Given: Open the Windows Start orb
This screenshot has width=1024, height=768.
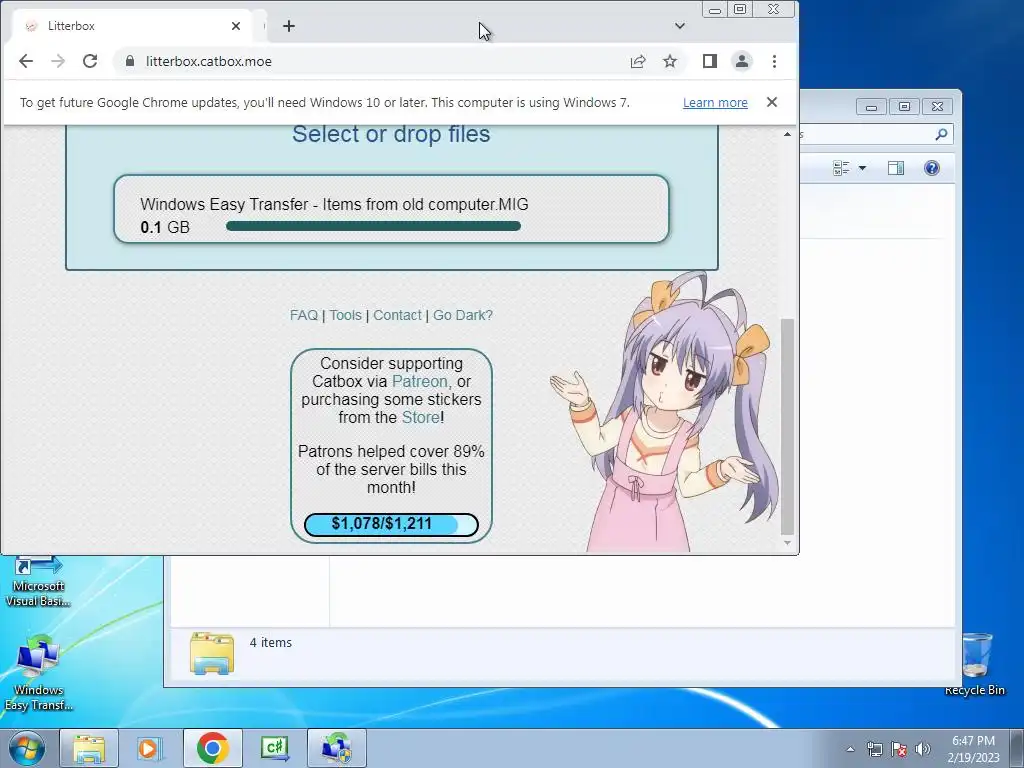Looking at the screenshot, I should tap(27, 748).
